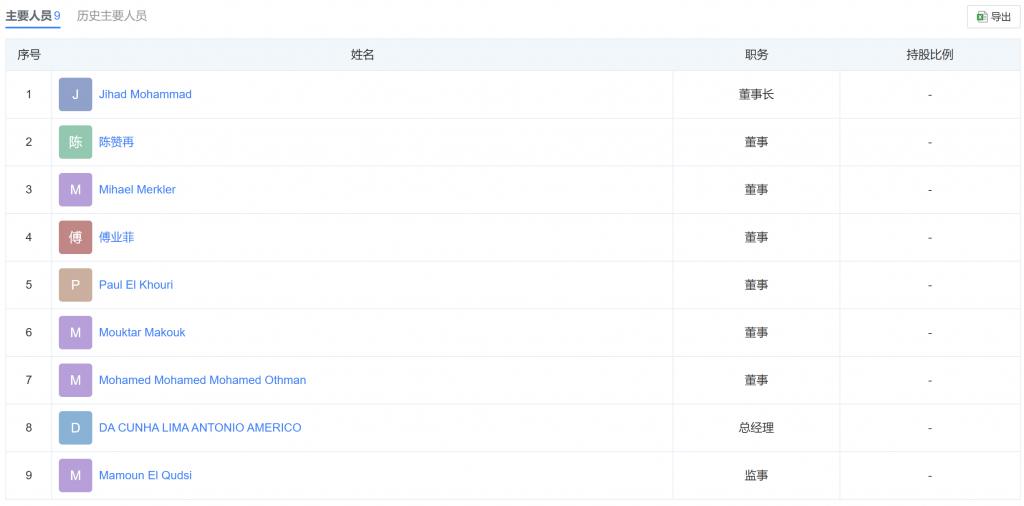Select the 主要人员 tab
The width and height of the screenshot is (1024, 506).
(33, 16)
